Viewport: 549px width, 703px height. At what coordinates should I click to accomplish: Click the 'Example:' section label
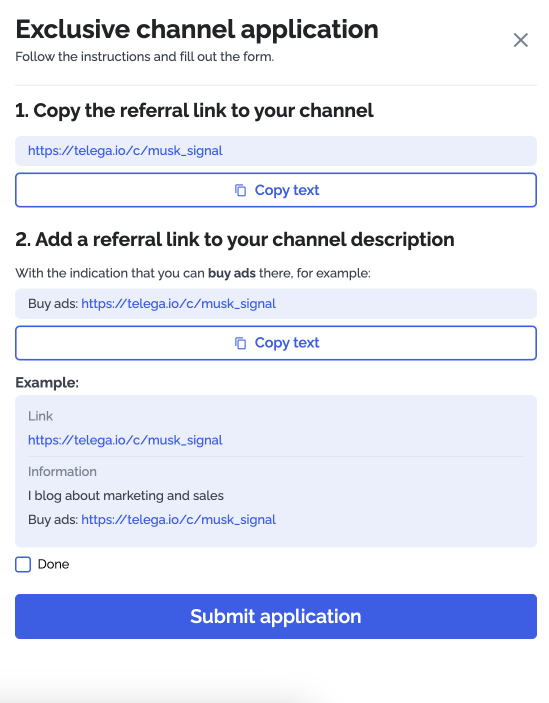[x=47, y=382]
